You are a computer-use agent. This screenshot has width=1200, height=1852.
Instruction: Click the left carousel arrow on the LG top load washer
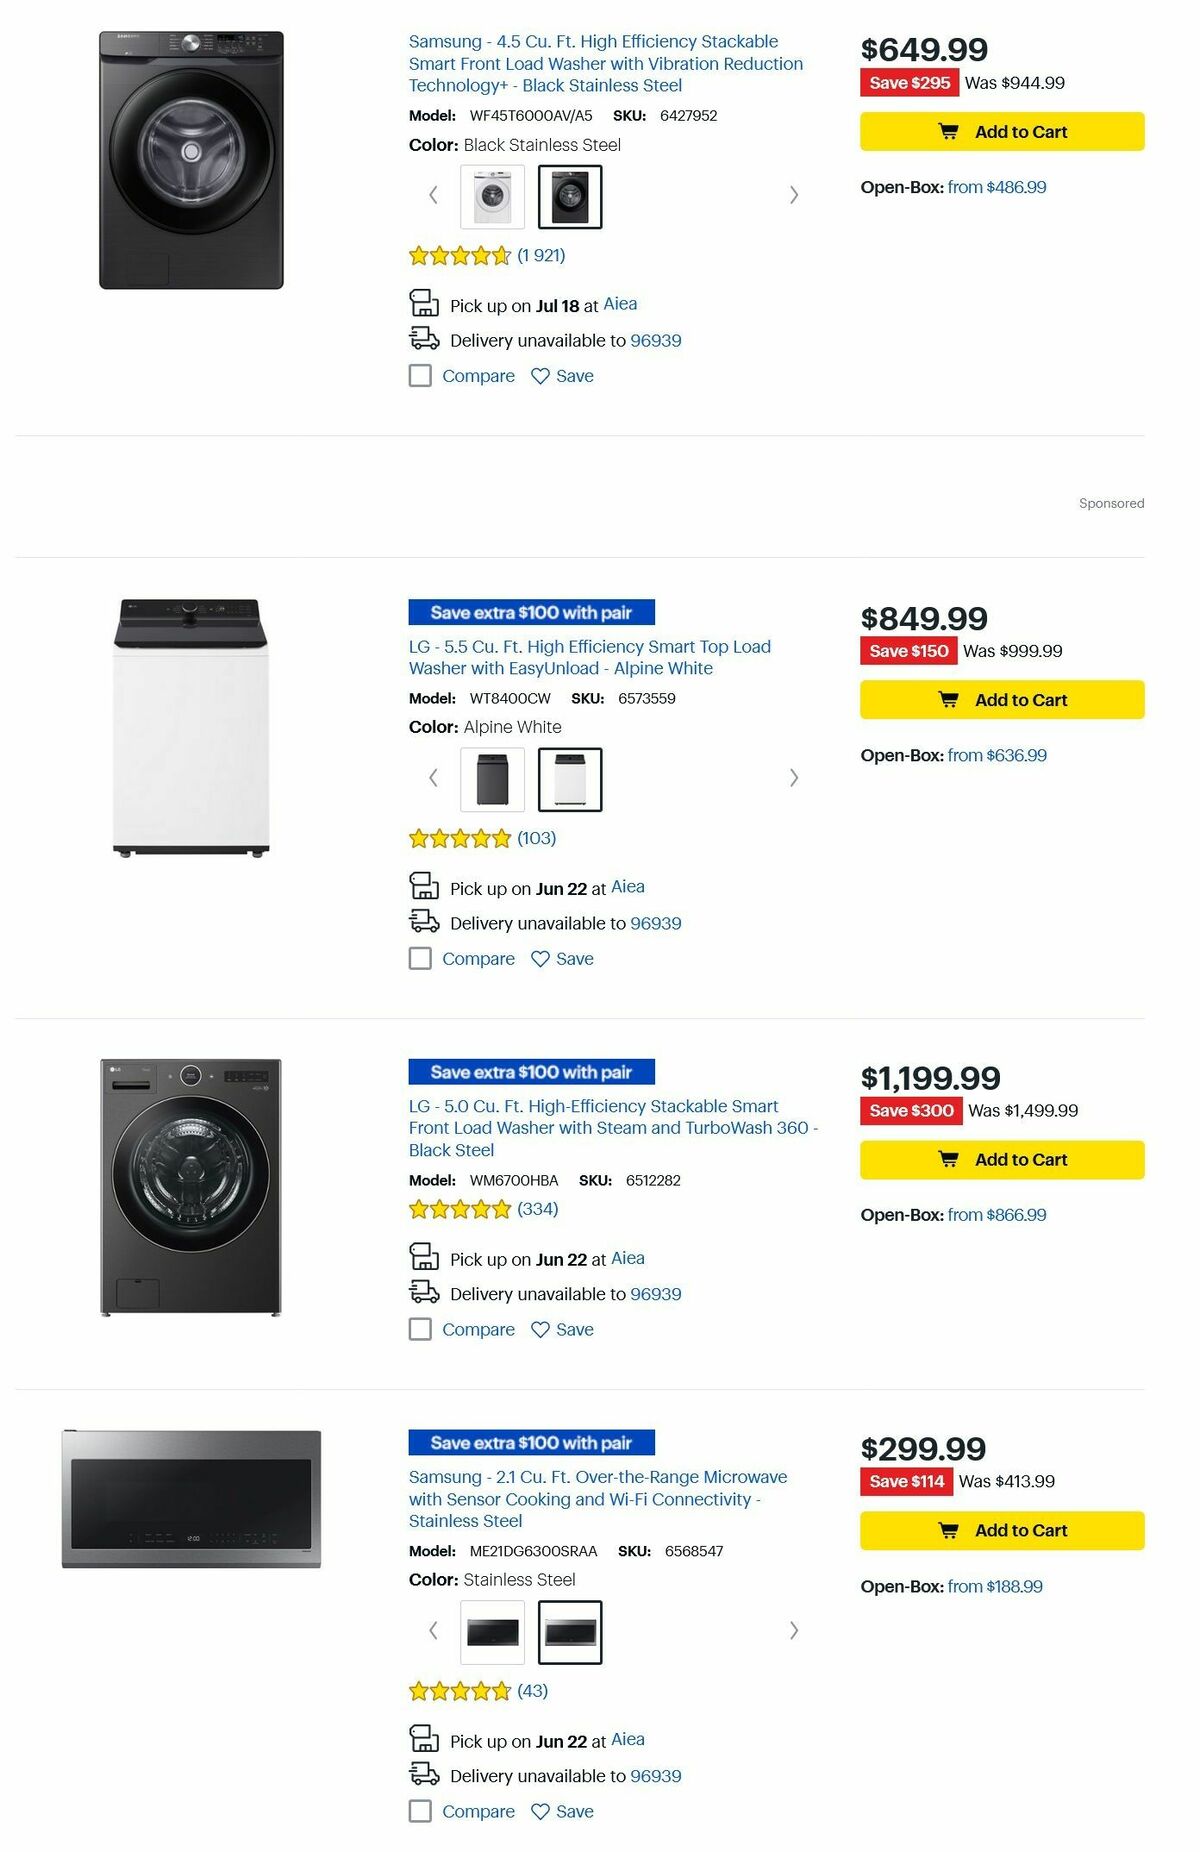point(433,777)
